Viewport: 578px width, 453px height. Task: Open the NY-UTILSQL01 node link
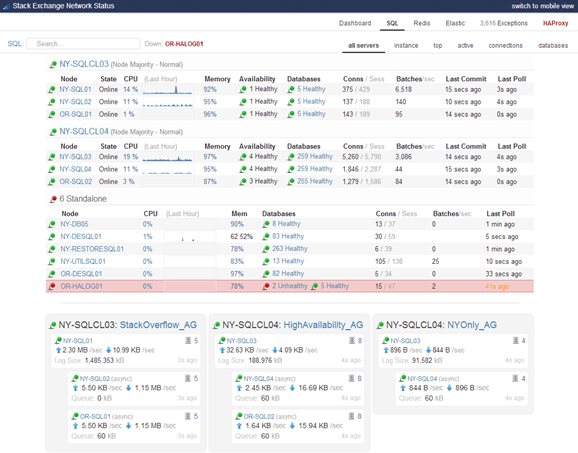click(x=83, y=262)
